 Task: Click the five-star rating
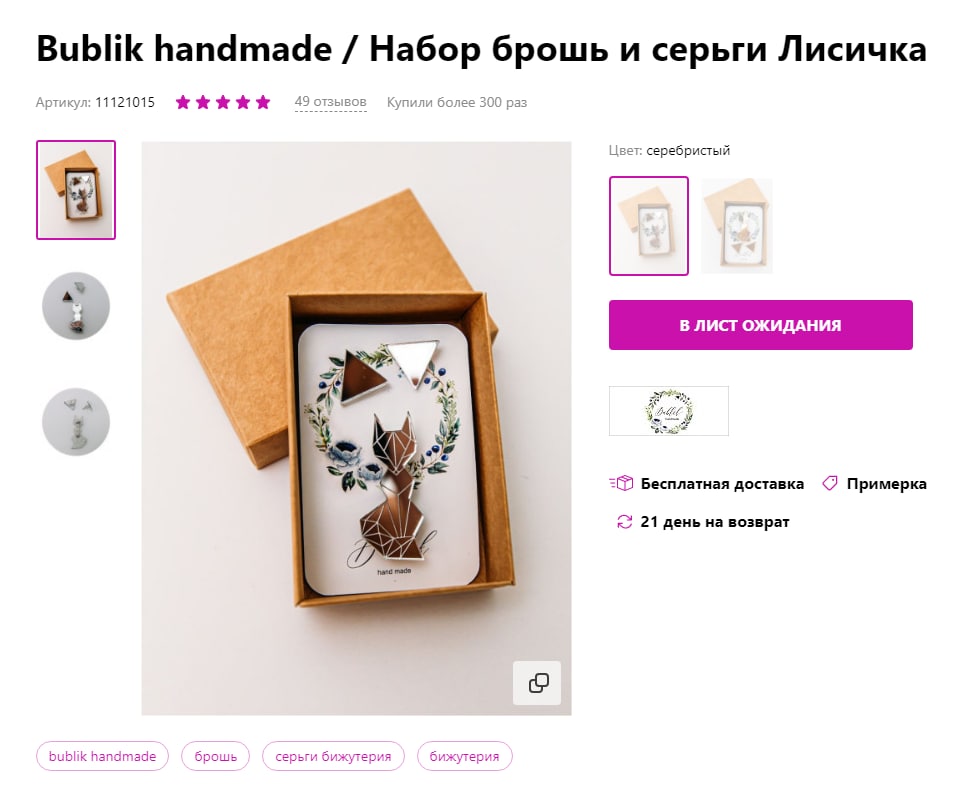coord(223,102)
